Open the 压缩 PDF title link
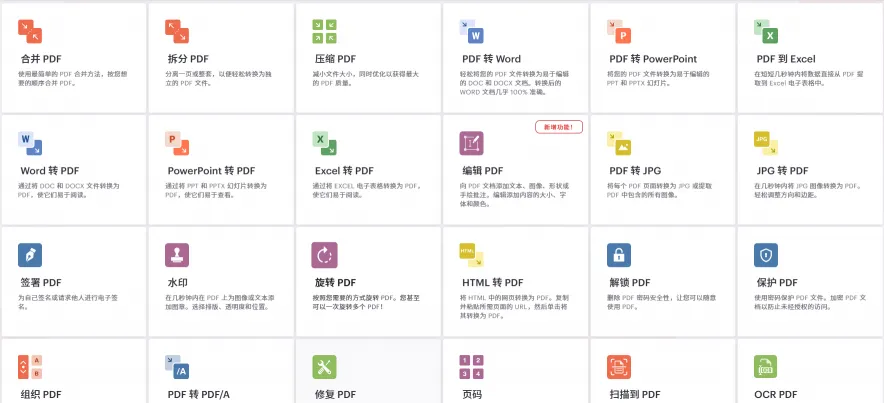 tap(335, 59)
